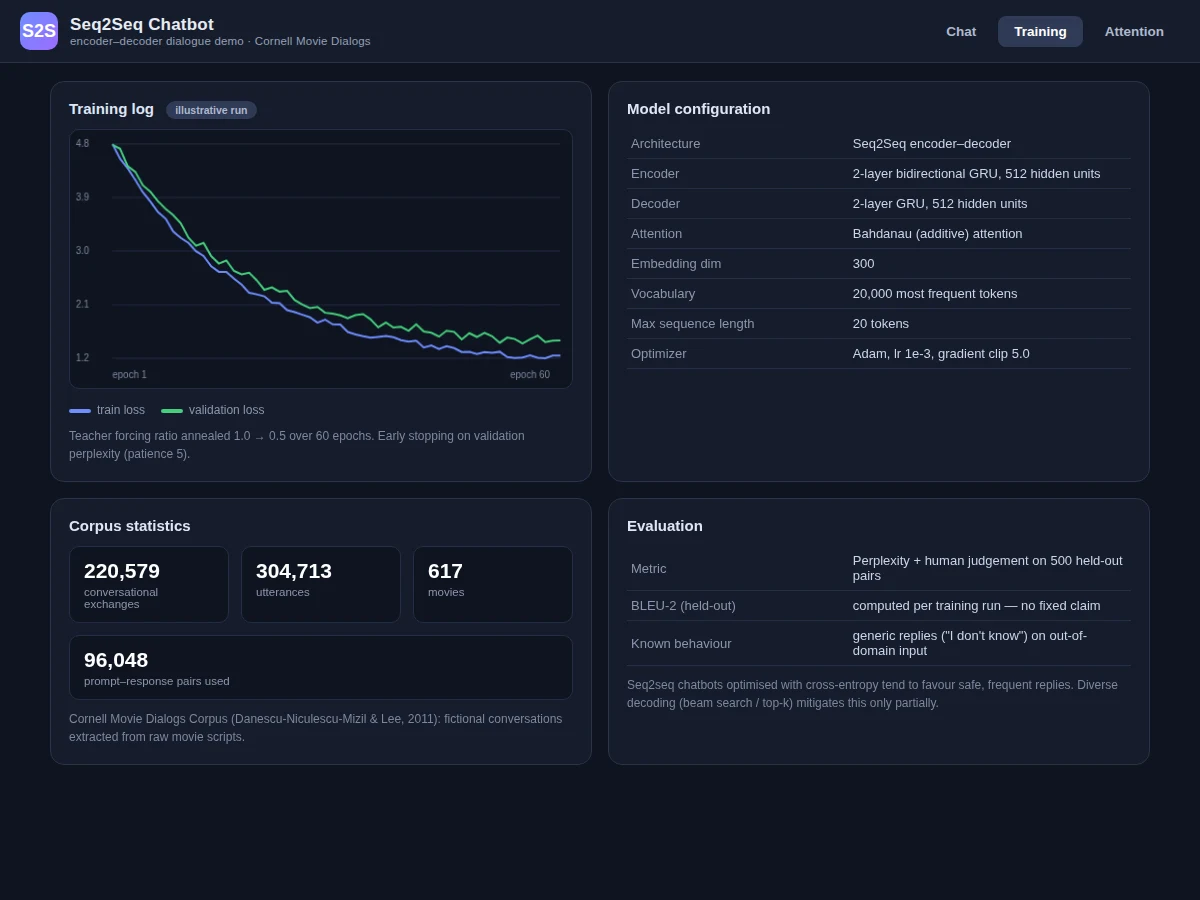Click the BLEU-2 (held-out) evaluation row
1200x900 pixels.
click(879, 606)
